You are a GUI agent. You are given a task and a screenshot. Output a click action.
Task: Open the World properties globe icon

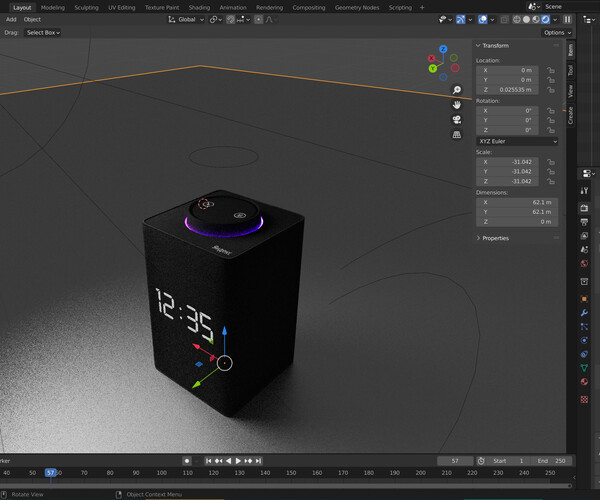[x=584, y=263]
